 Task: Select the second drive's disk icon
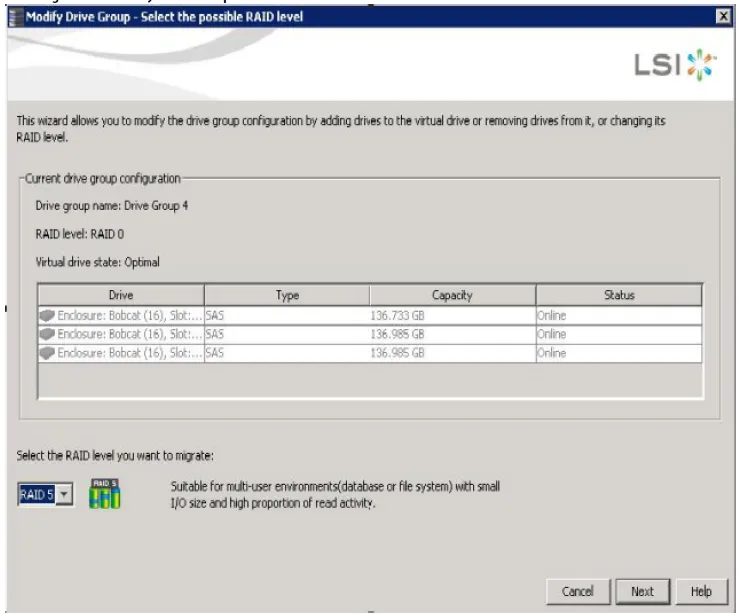[46, 334]
